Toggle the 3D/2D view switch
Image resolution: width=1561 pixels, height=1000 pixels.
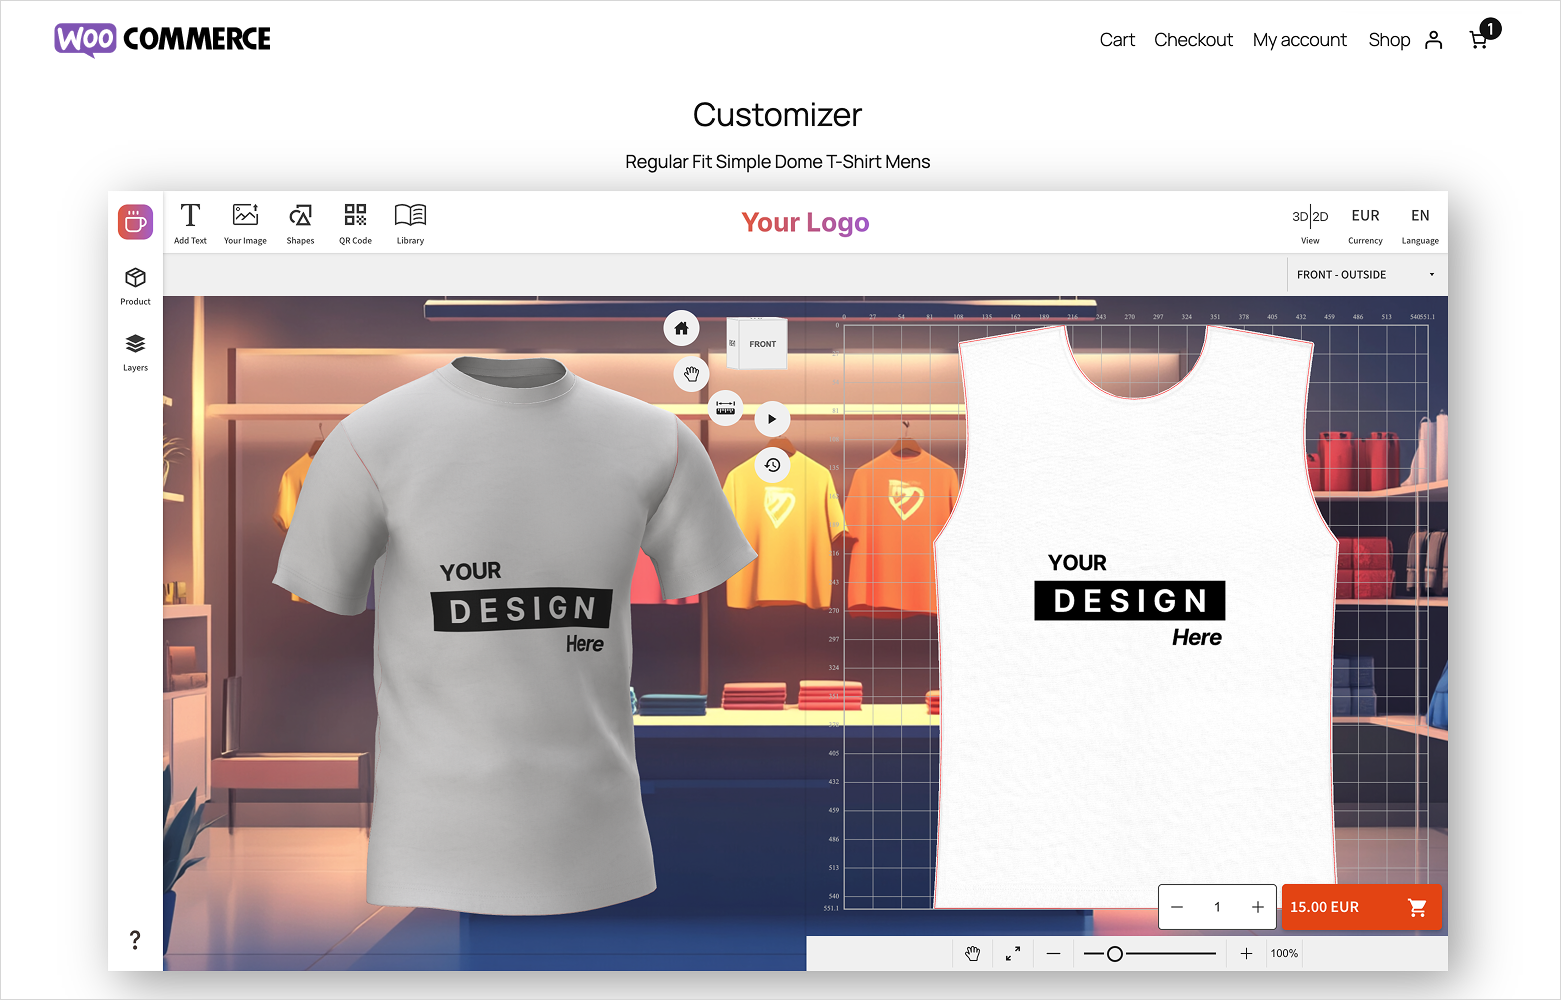pos(1310,223)
